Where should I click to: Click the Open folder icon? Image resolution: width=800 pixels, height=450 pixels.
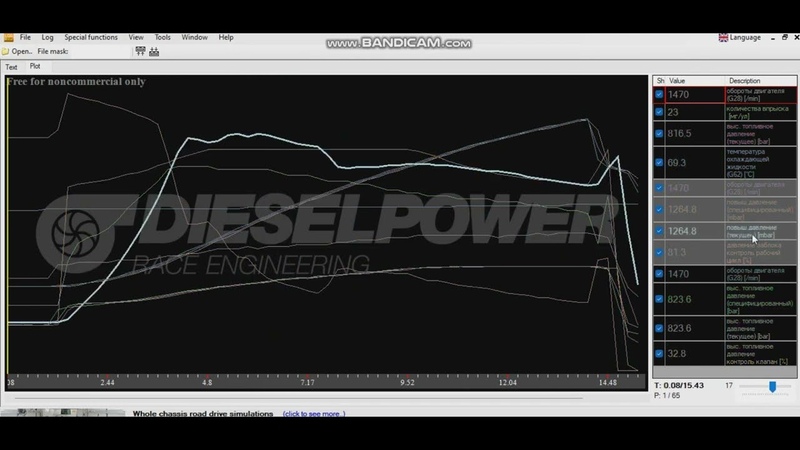6,52
